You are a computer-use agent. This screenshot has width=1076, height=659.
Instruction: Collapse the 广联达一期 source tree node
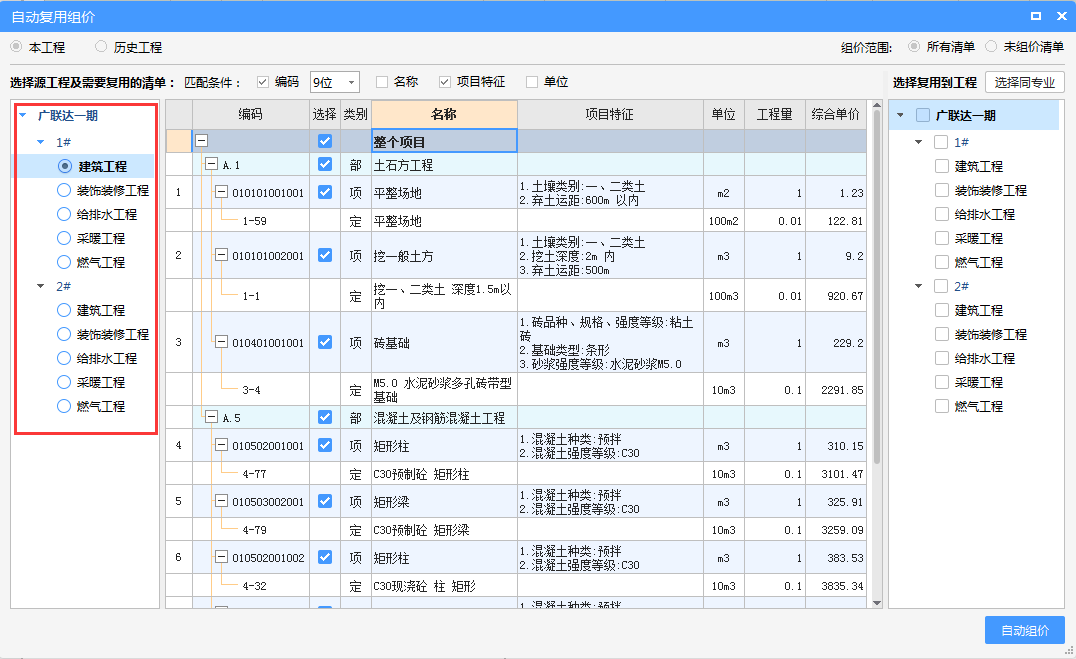(23, 116)
